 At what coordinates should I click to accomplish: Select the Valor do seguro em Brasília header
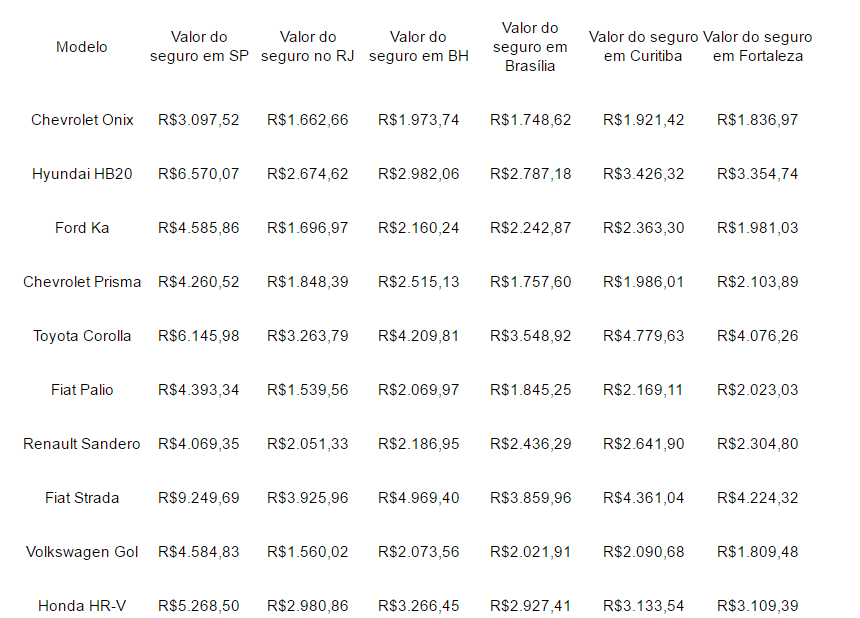point(530,47)
